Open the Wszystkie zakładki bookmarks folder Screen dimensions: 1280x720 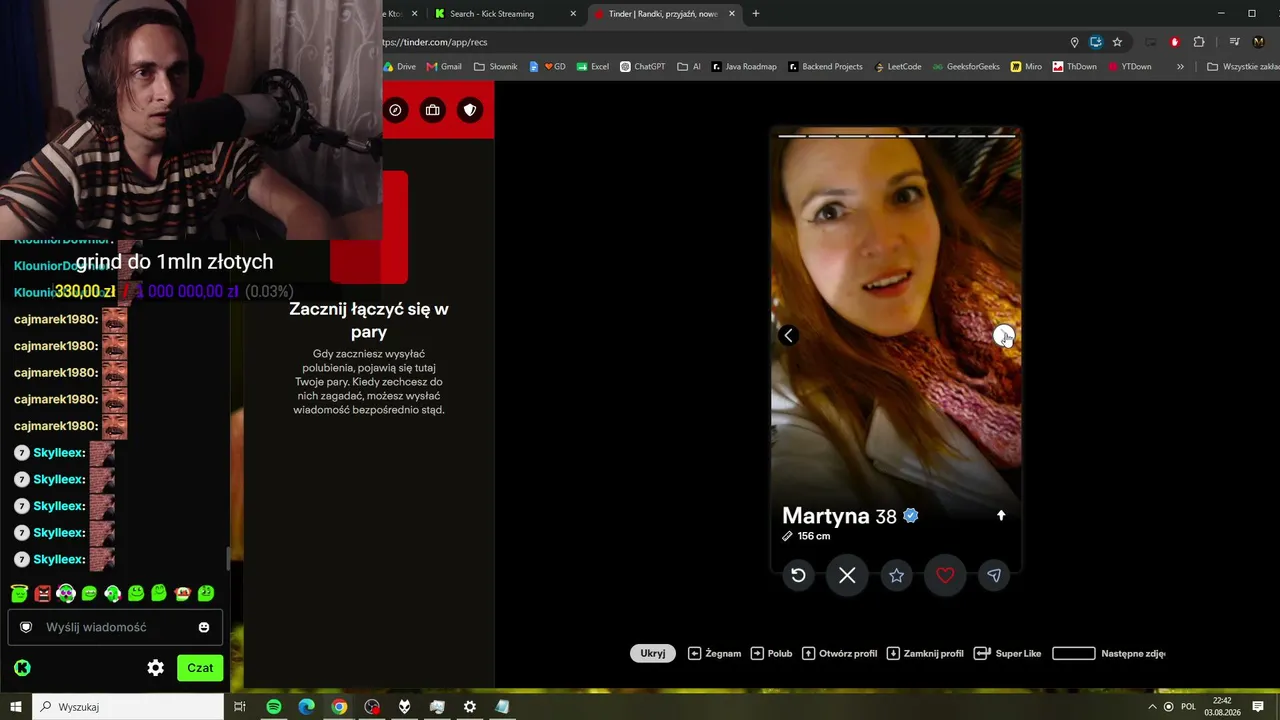(1243, 67)
